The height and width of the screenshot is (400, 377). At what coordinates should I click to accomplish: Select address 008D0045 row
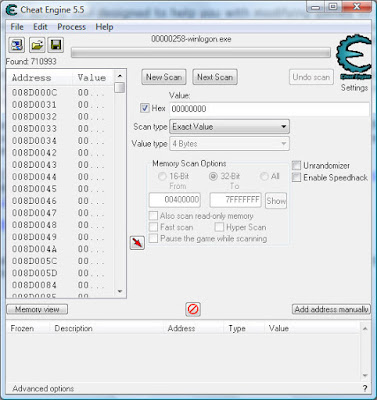pos(60,189)
